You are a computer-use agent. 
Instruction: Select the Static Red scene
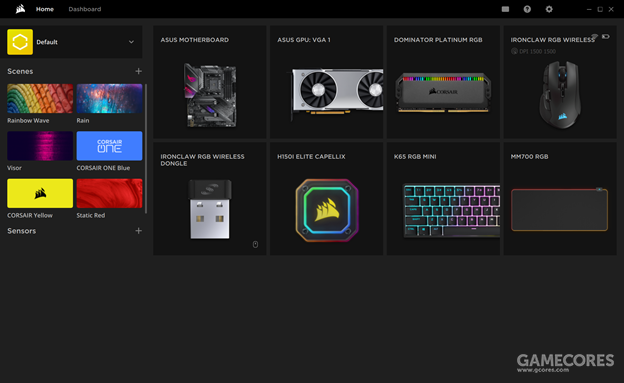click(x=109, y=193)
